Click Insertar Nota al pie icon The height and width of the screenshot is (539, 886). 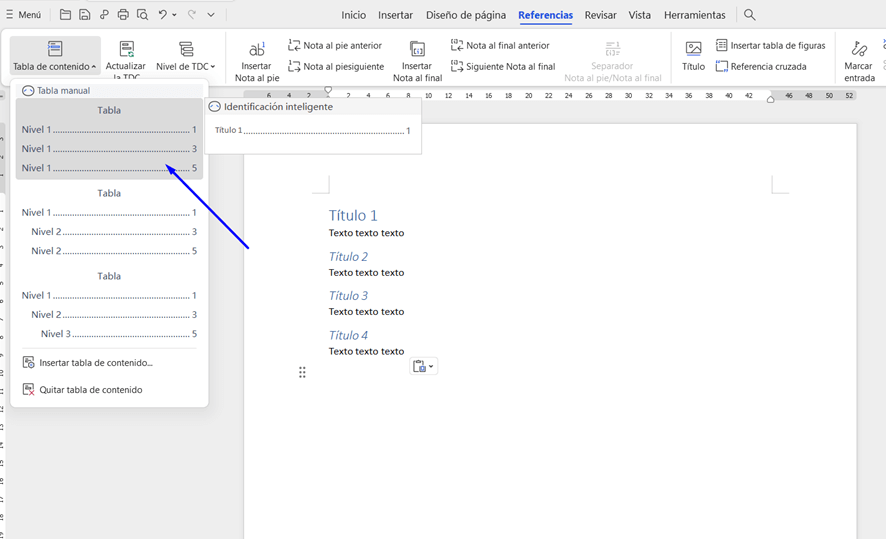tap(257, 49)
